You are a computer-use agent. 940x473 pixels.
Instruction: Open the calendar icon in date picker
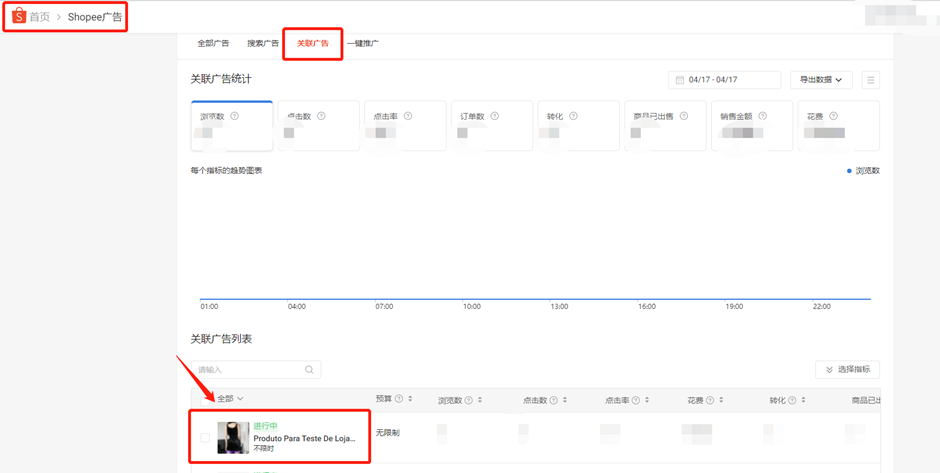679,80
